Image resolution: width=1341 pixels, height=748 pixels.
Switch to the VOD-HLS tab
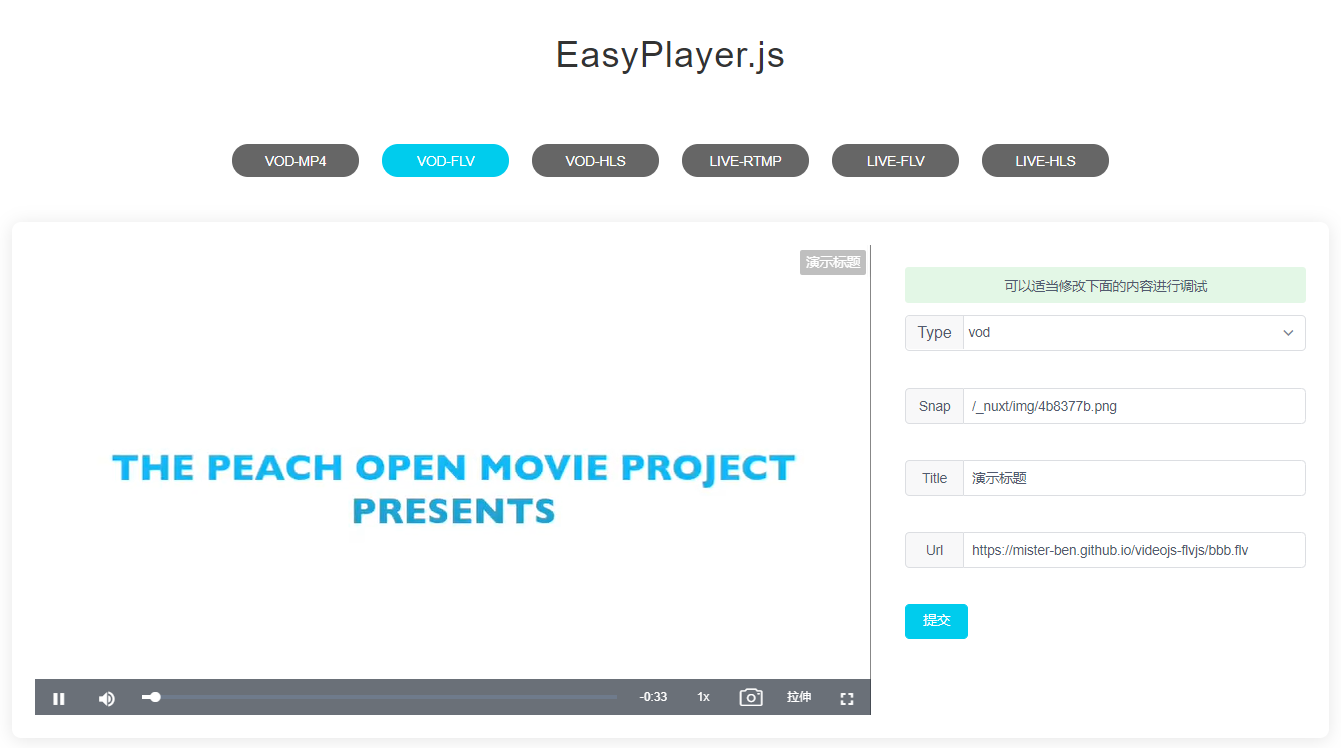point(595,161)
